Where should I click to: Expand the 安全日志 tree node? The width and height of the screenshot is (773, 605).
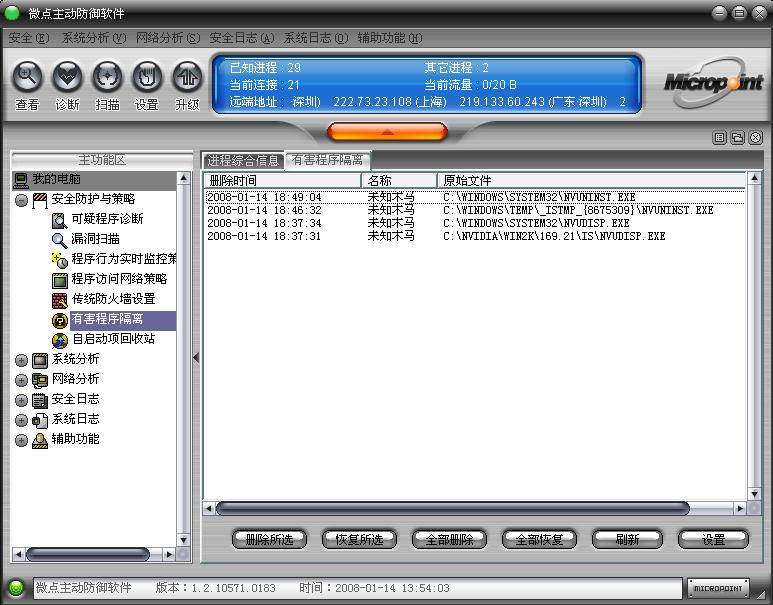(x=21, y=400)
